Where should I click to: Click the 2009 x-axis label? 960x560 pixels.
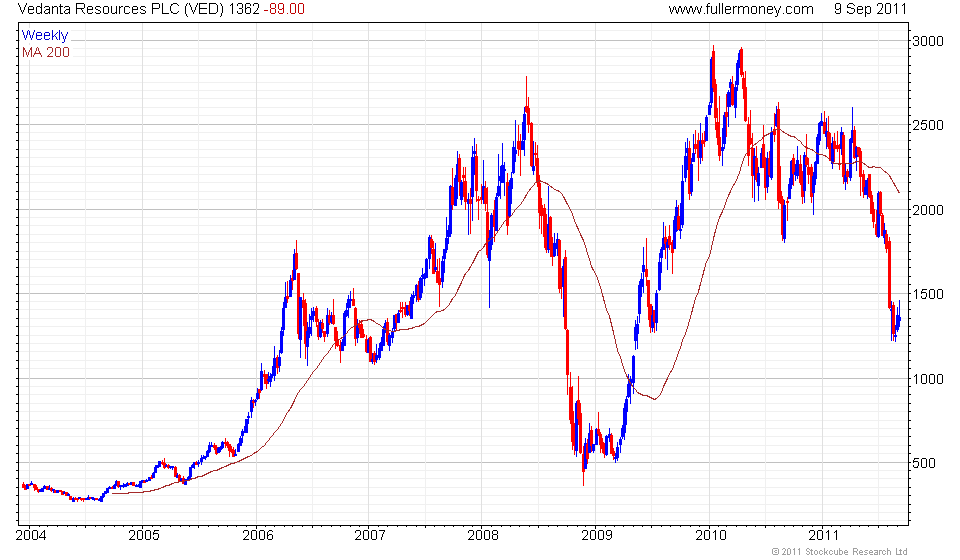tap(597, 536)
